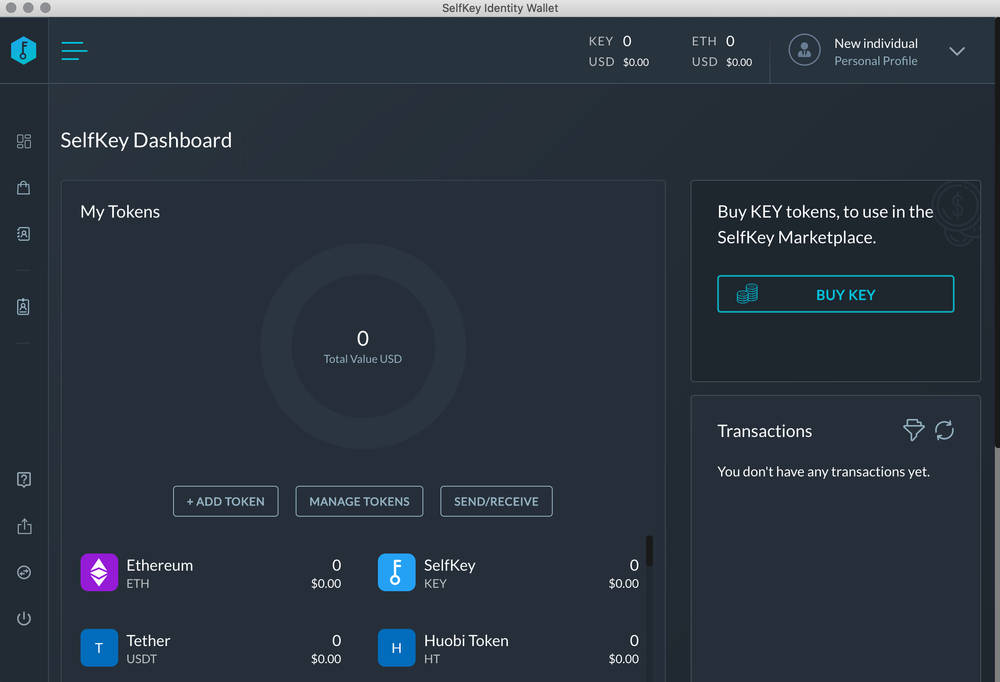
Task: Refresh the Transactions list
Action: [944, 430]
